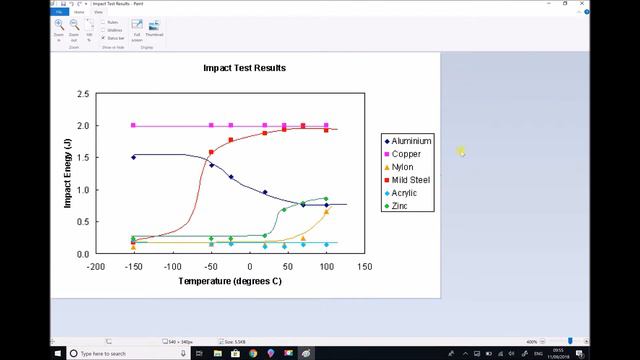Click the 'Temperature (degrees C)' axis label
640x360 pixels.
point(230,281)
